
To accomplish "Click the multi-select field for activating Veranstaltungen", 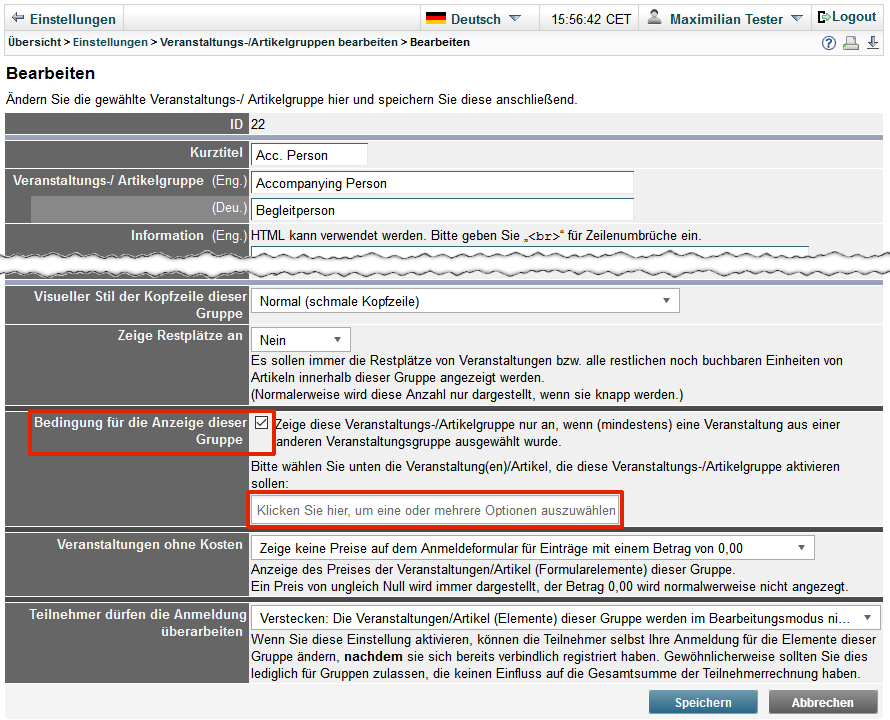I will [x=435, y=510].
